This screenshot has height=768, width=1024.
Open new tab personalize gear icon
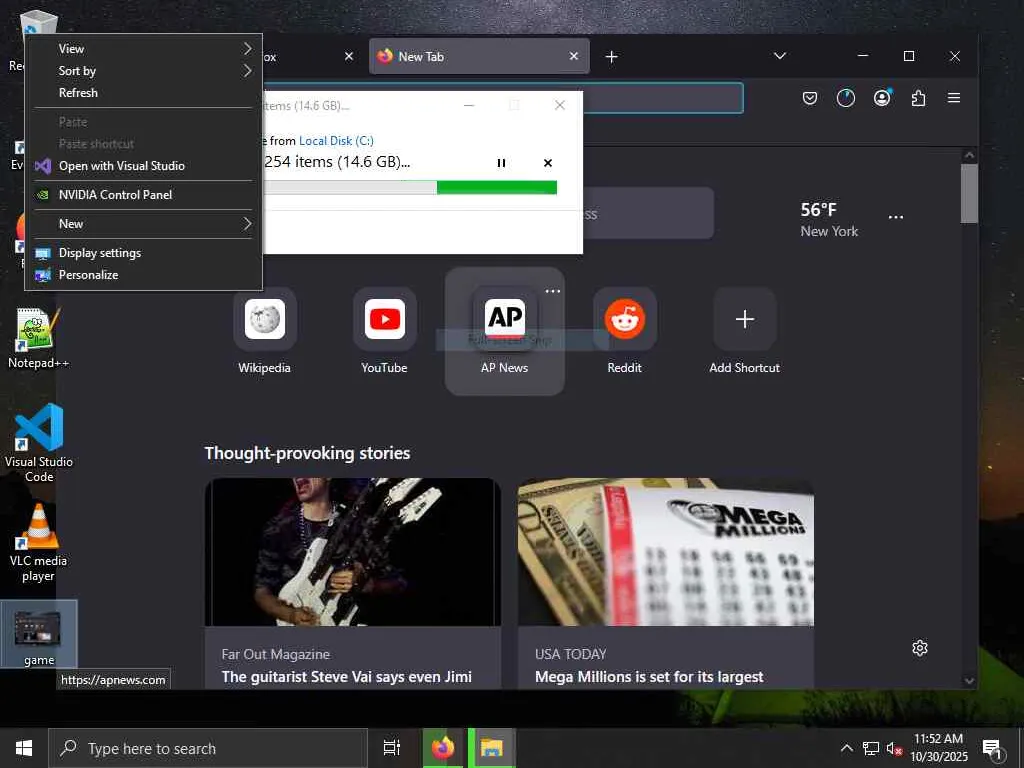920,648
